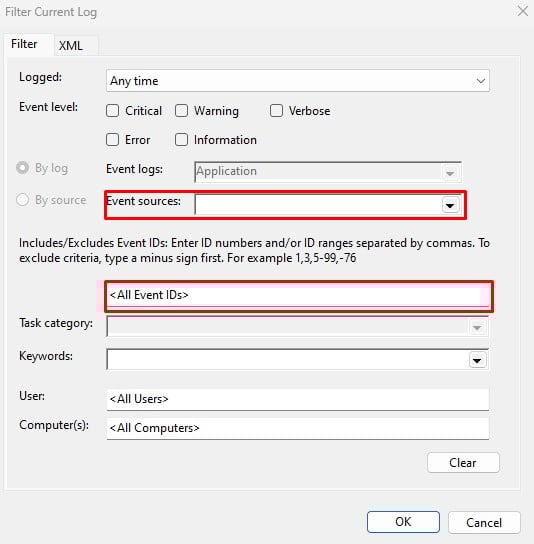Click the All Users input field
This screenshot has height=544, width=534.
coord(298,399)
